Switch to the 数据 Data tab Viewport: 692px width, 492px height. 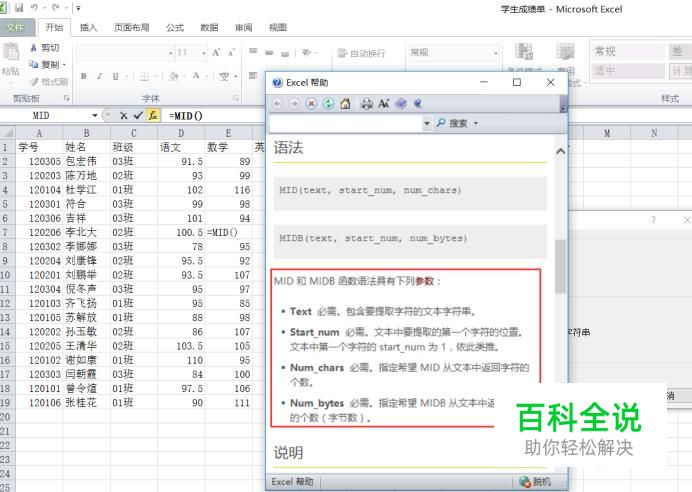(209, 27)
